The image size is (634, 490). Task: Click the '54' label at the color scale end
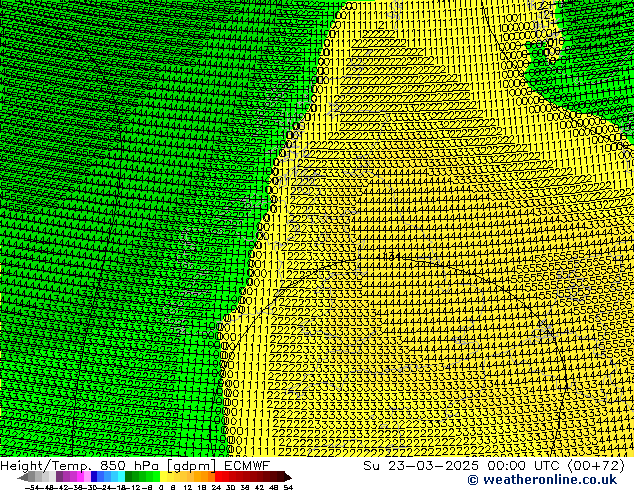pyautogui.click(x=288, y=487)
